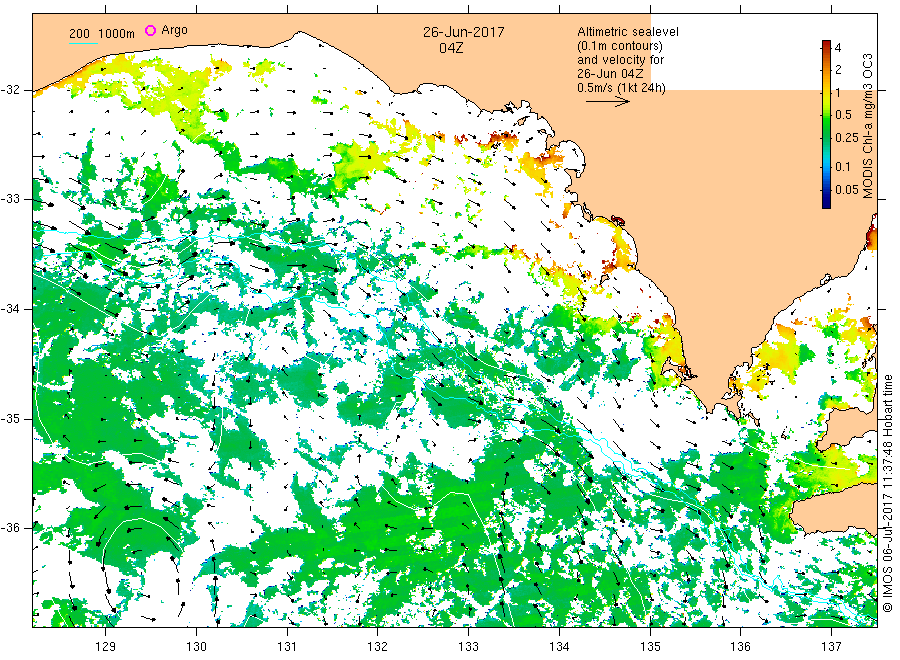
Task: Click the '04Z' time label
Action: [451, 48]
